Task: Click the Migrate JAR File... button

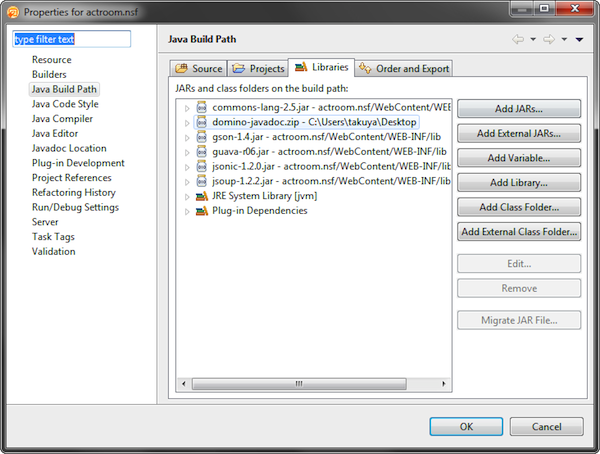Action: pos(519,320)
